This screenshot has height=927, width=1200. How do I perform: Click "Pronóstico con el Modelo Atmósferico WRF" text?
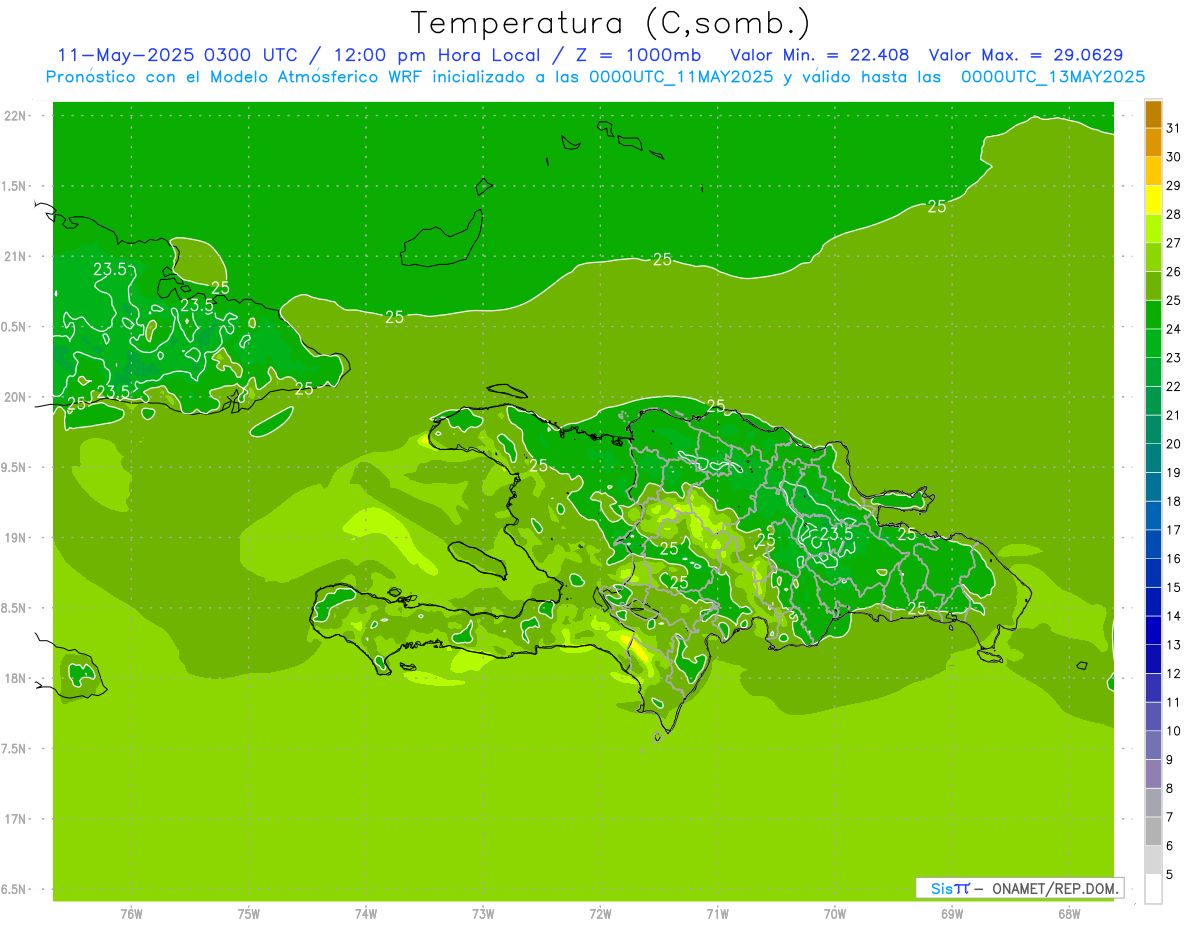pyautogui.click(x=237, y=77)
